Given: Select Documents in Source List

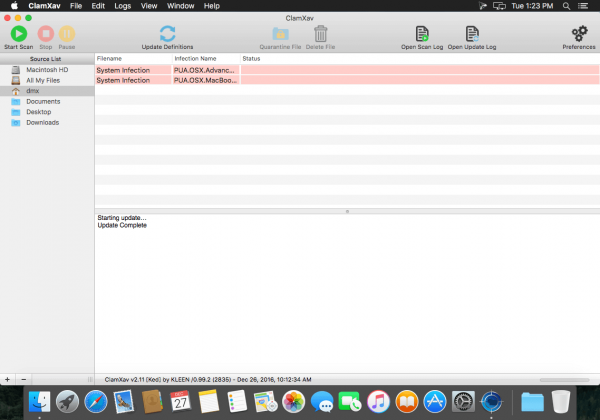Looking at the screenshot, I should (47, 101).
